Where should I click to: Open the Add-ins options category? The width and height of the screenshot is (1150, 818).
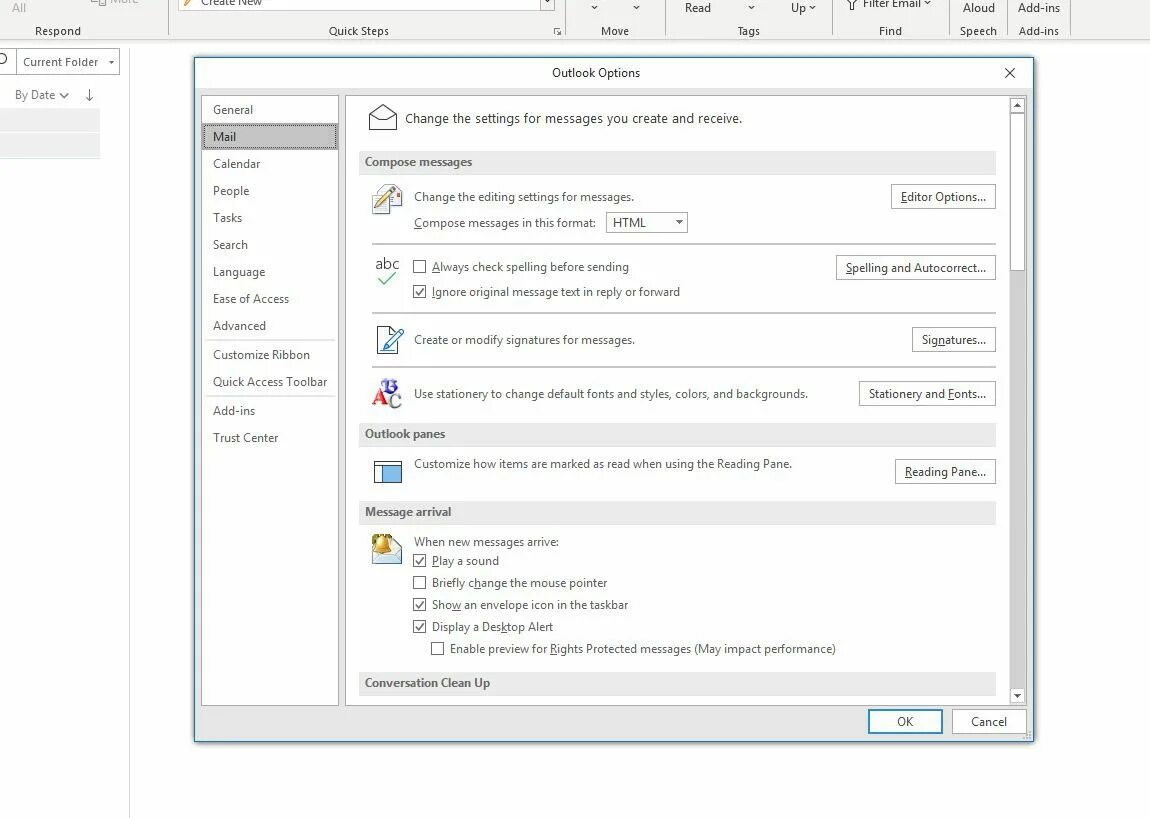pyautogui.click(x=270, y=412)
